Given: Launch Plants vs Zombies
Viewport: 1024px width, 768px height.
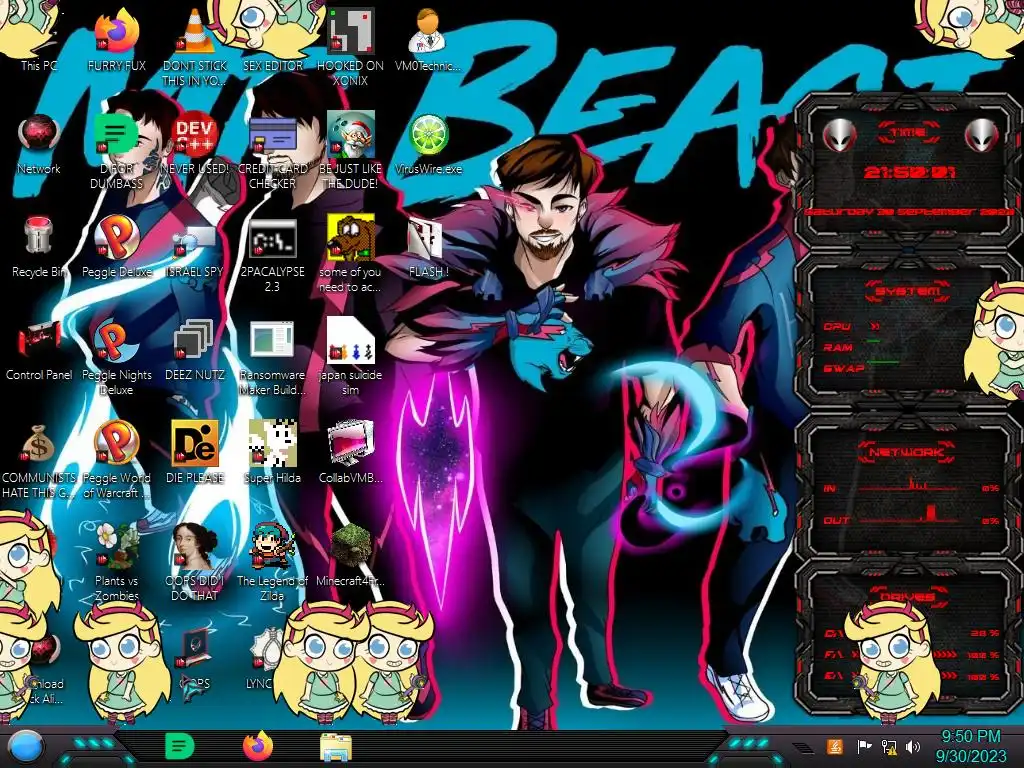Looking at the screenshot, I should (x=116, y=563).
